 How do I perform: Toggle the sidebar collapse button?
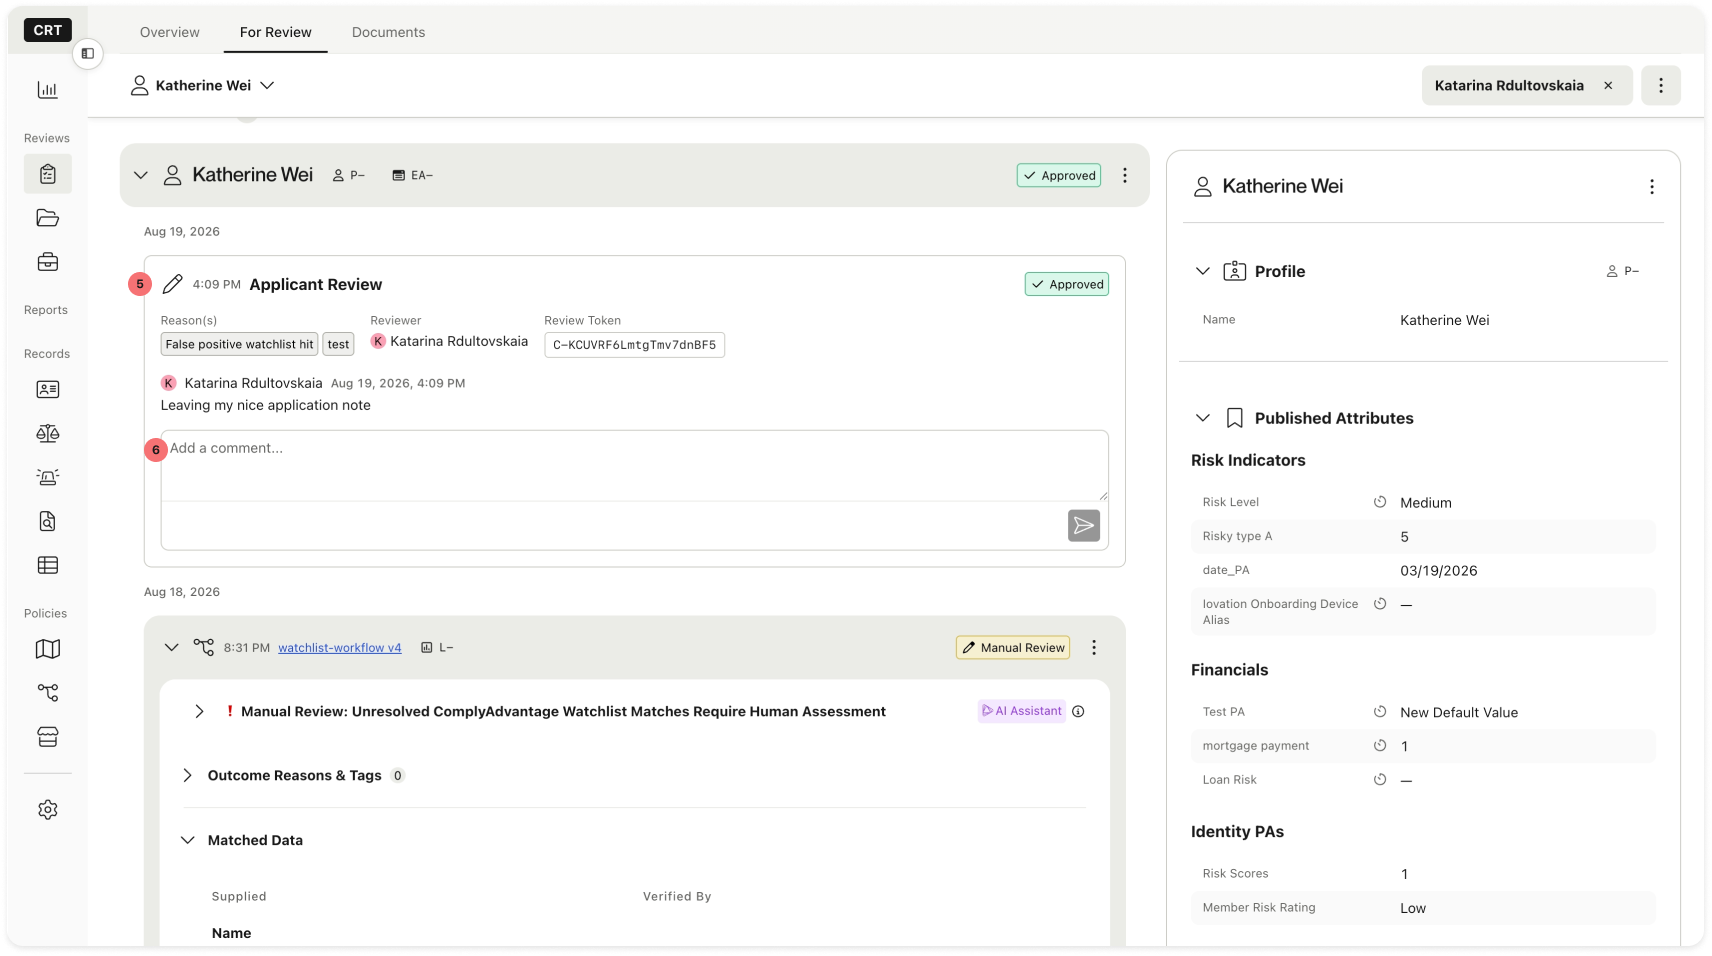pyautogui.click(x=88, y=53)
